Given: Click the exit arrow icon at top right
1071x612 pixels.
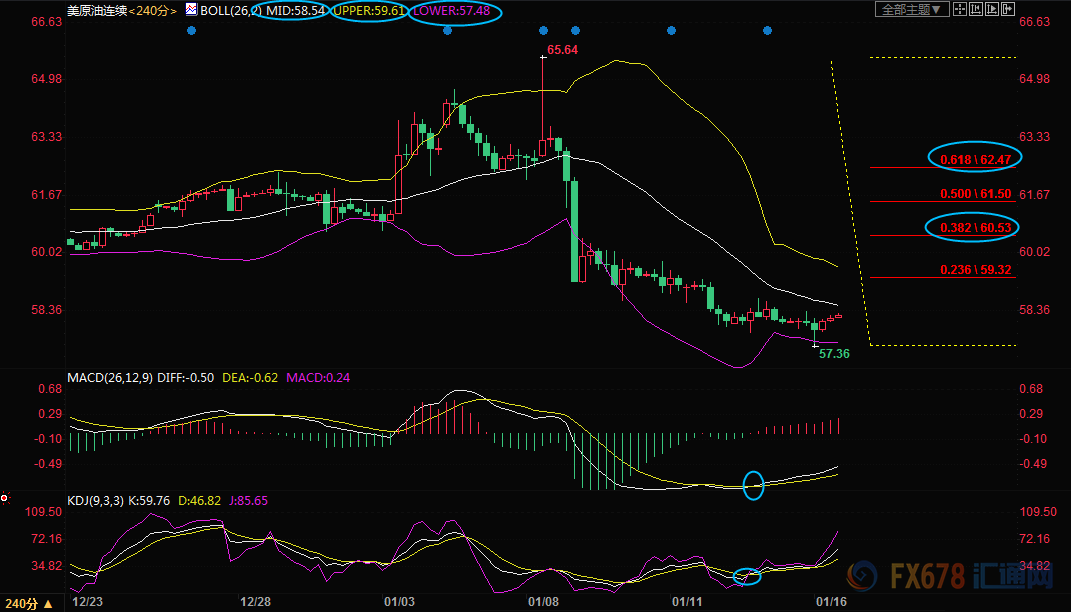Looking at the screenshot, I should coord(1007,9).
